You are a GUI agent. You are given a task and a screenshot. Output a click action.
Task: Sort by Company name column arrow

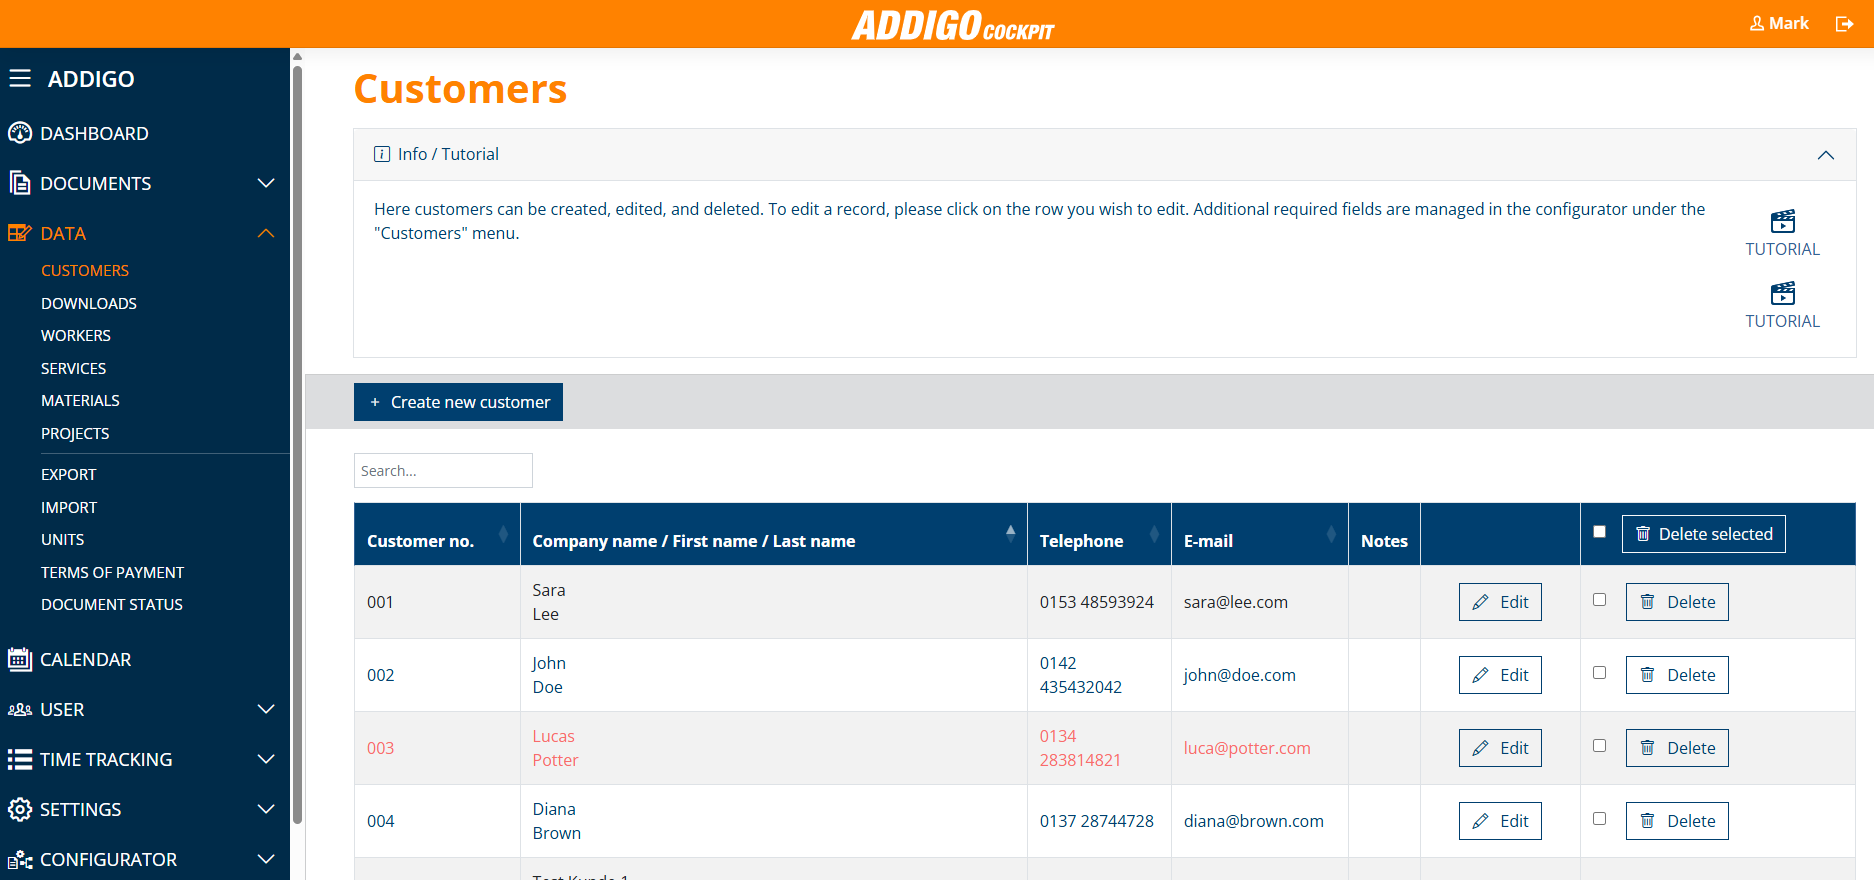coord(1011,534)
